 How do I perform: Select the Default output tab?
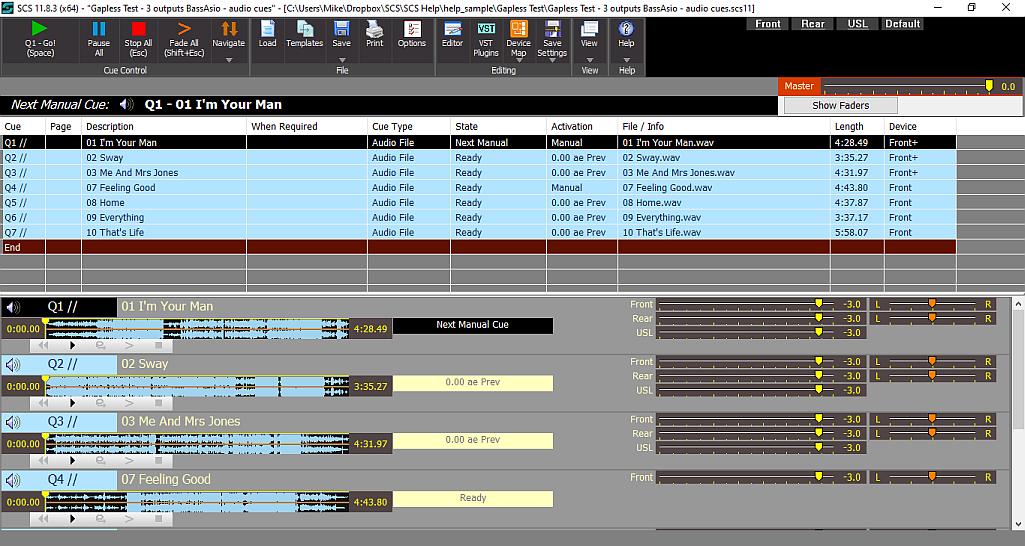coord(903,24)
